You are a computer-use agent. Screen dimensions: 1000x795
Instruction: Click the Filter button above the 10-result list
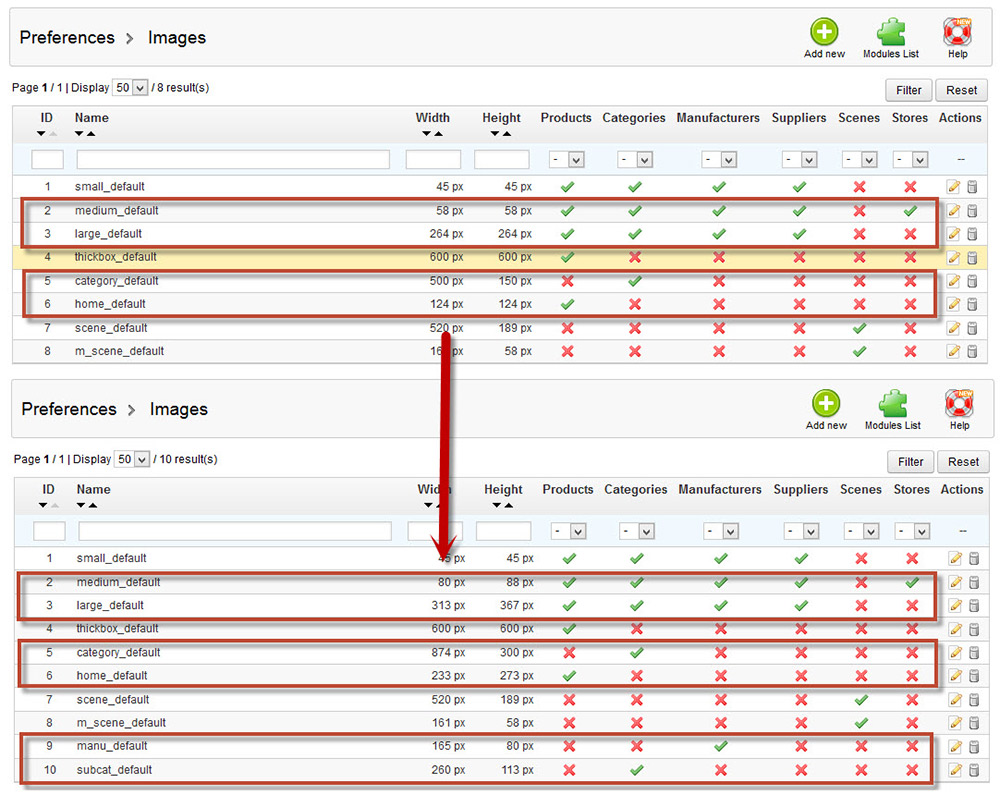coord(911,462)
